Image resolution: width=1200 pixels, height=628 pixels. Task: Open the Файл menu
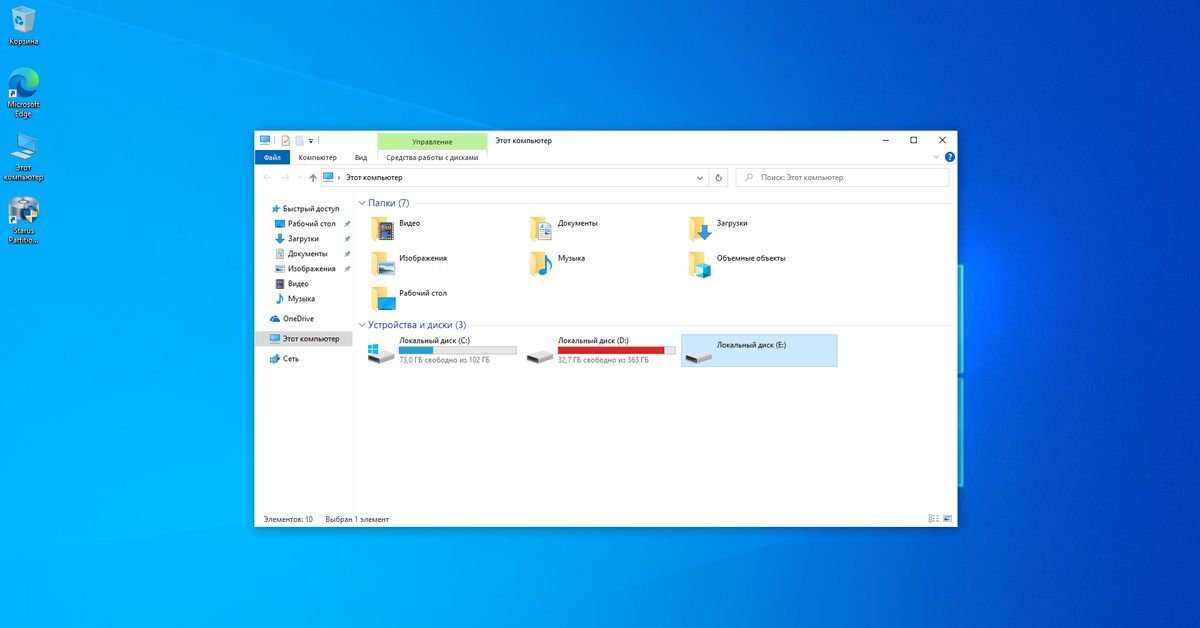[x=272, y=157]
